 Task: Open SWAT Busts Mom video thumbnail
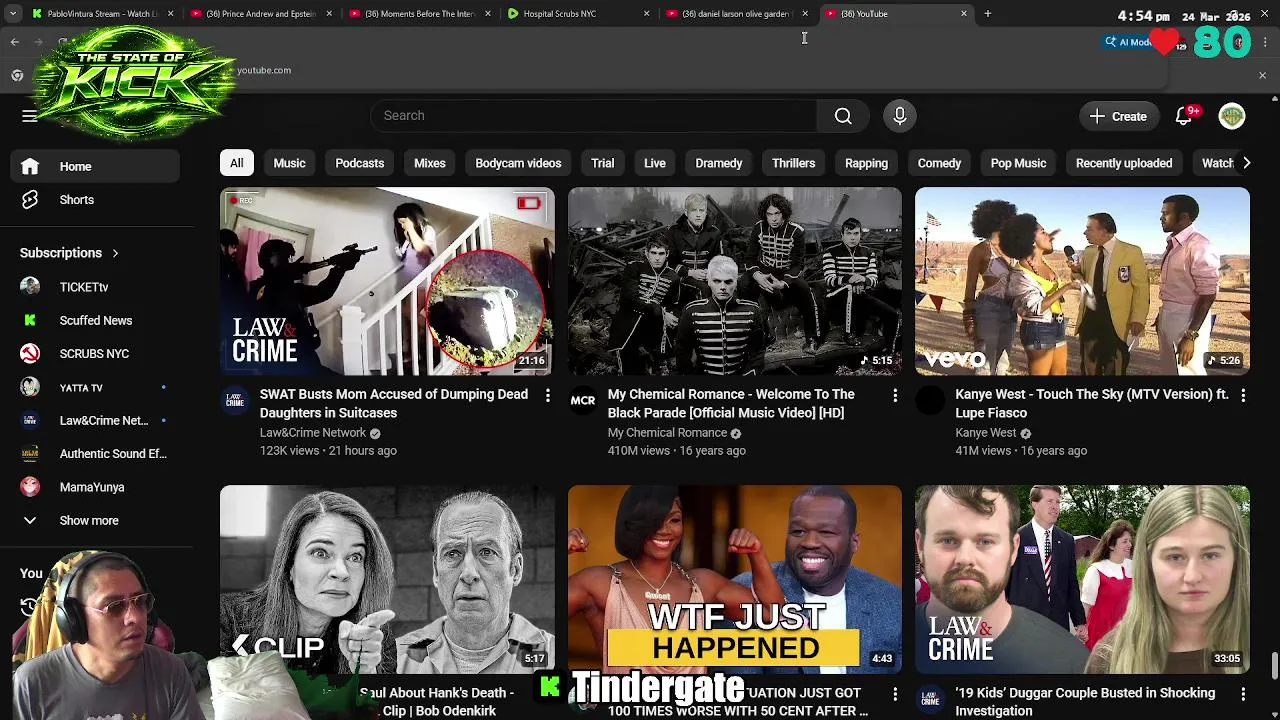click(387, 281)
